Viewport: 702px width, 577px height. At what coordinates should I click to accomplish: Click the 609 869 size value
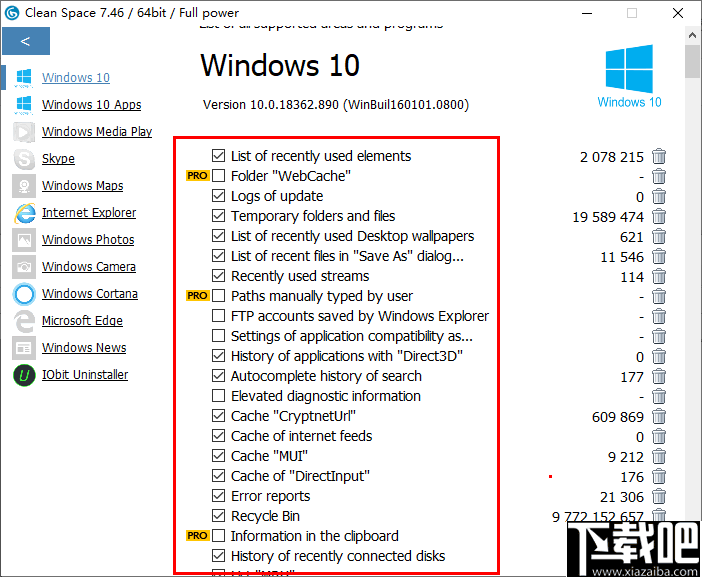pos(618,417)
